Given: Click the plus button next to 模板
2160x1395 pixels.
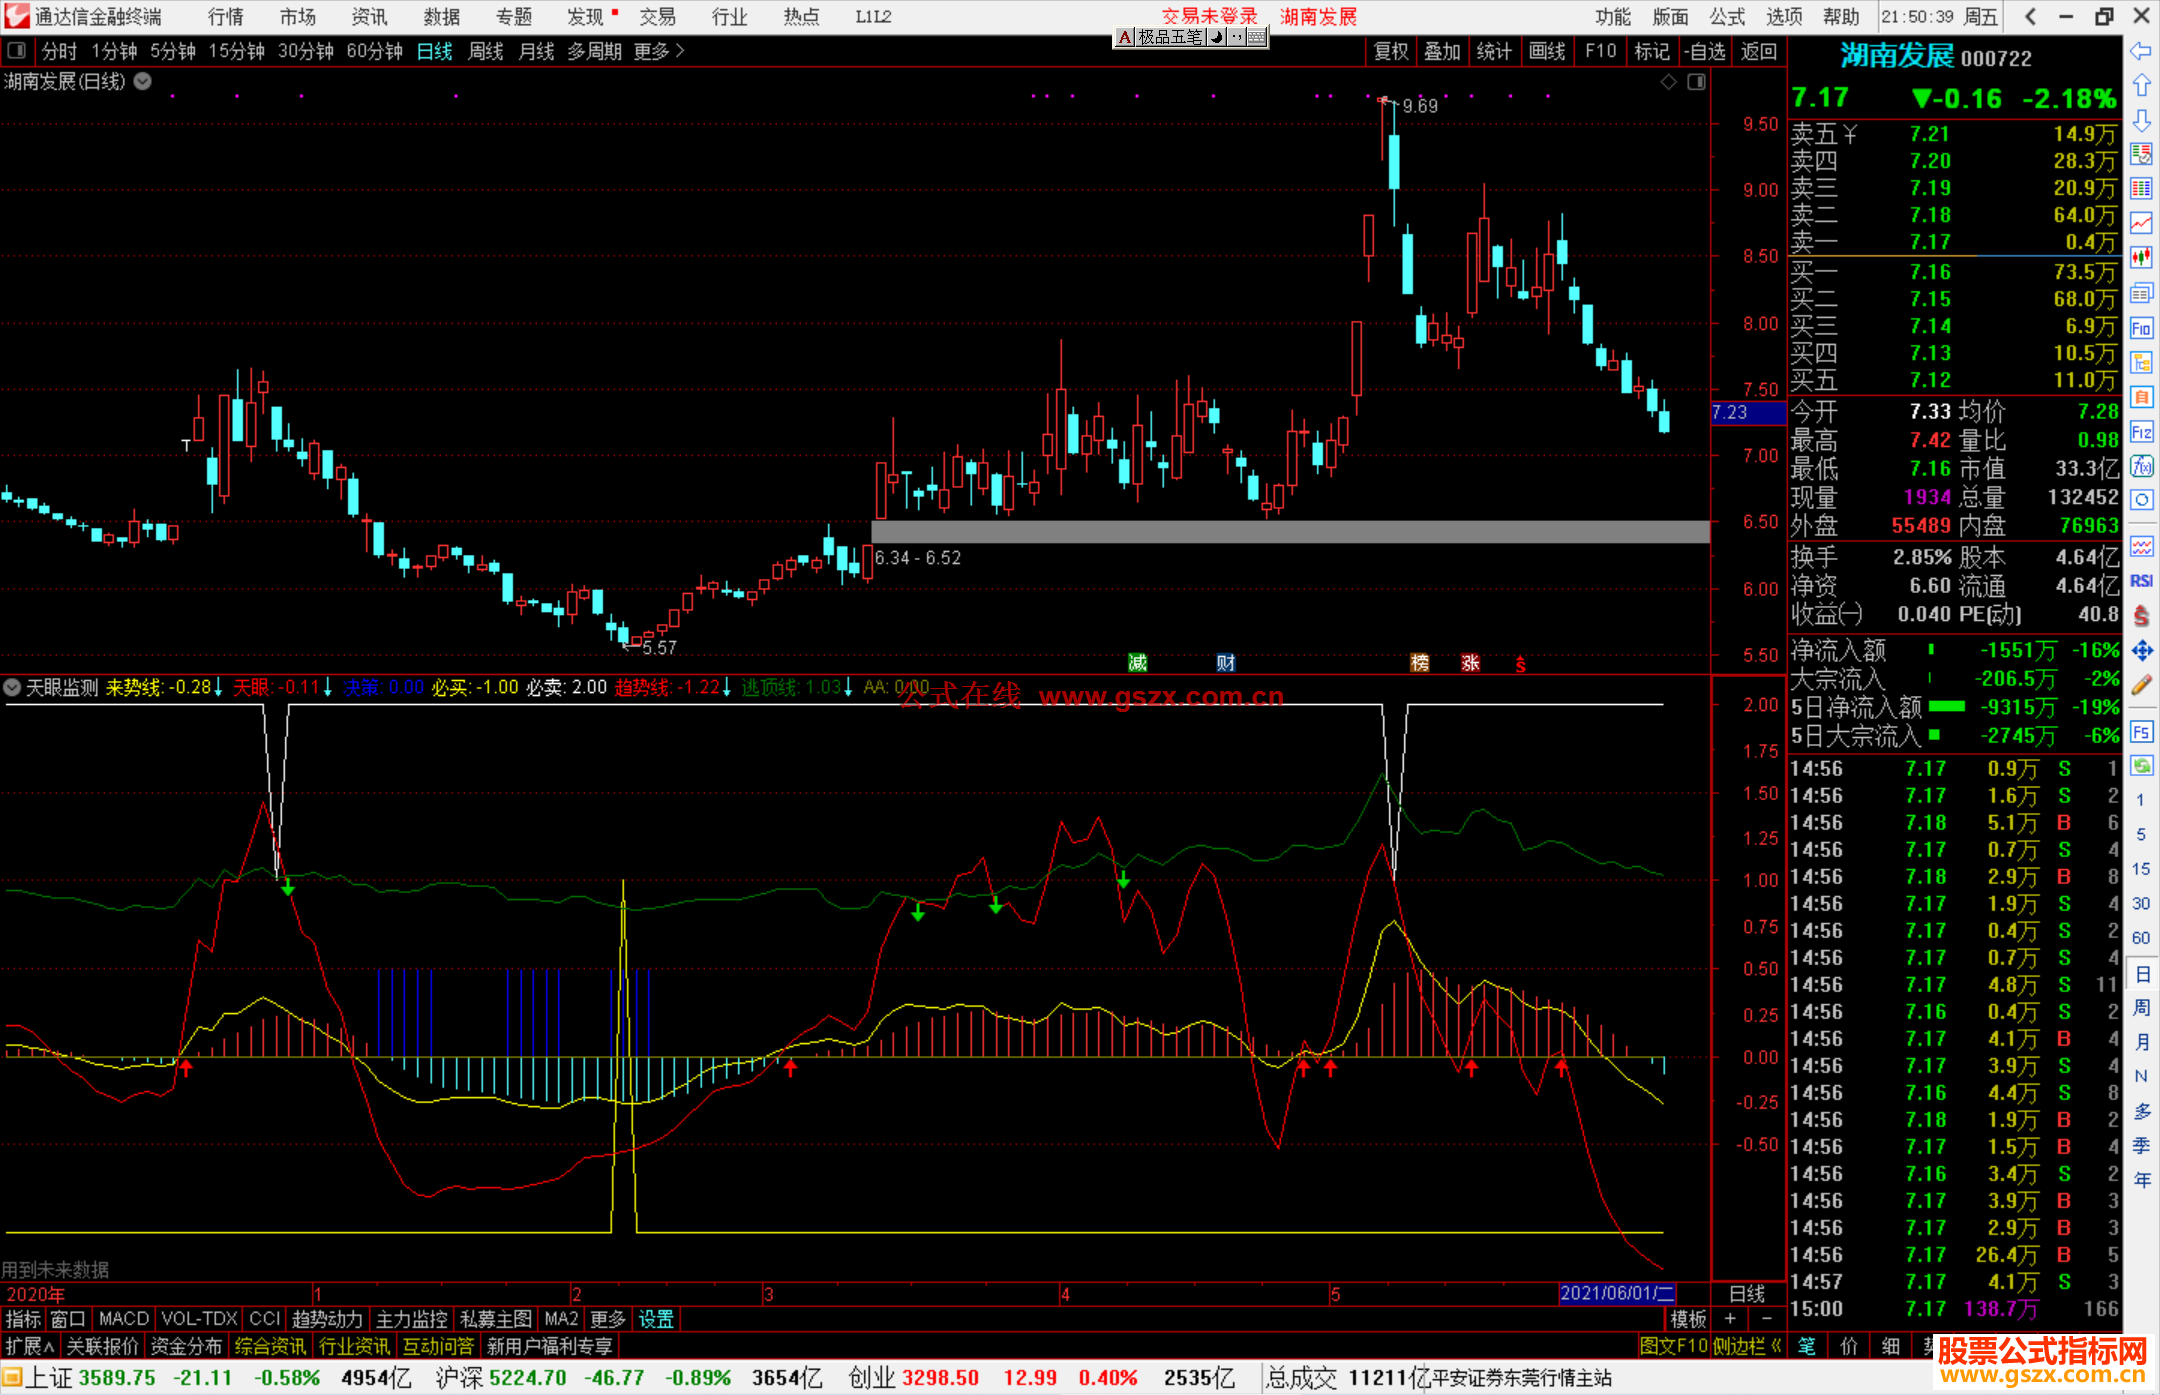Looking at the screenshot, I should click(x=1730, y=1319).
